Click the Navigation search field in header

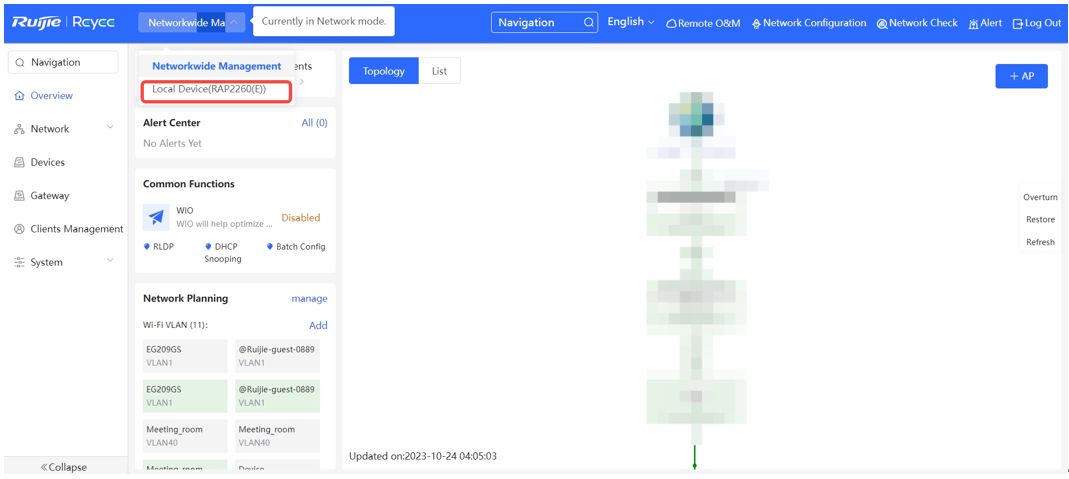(x=544, y=22)
